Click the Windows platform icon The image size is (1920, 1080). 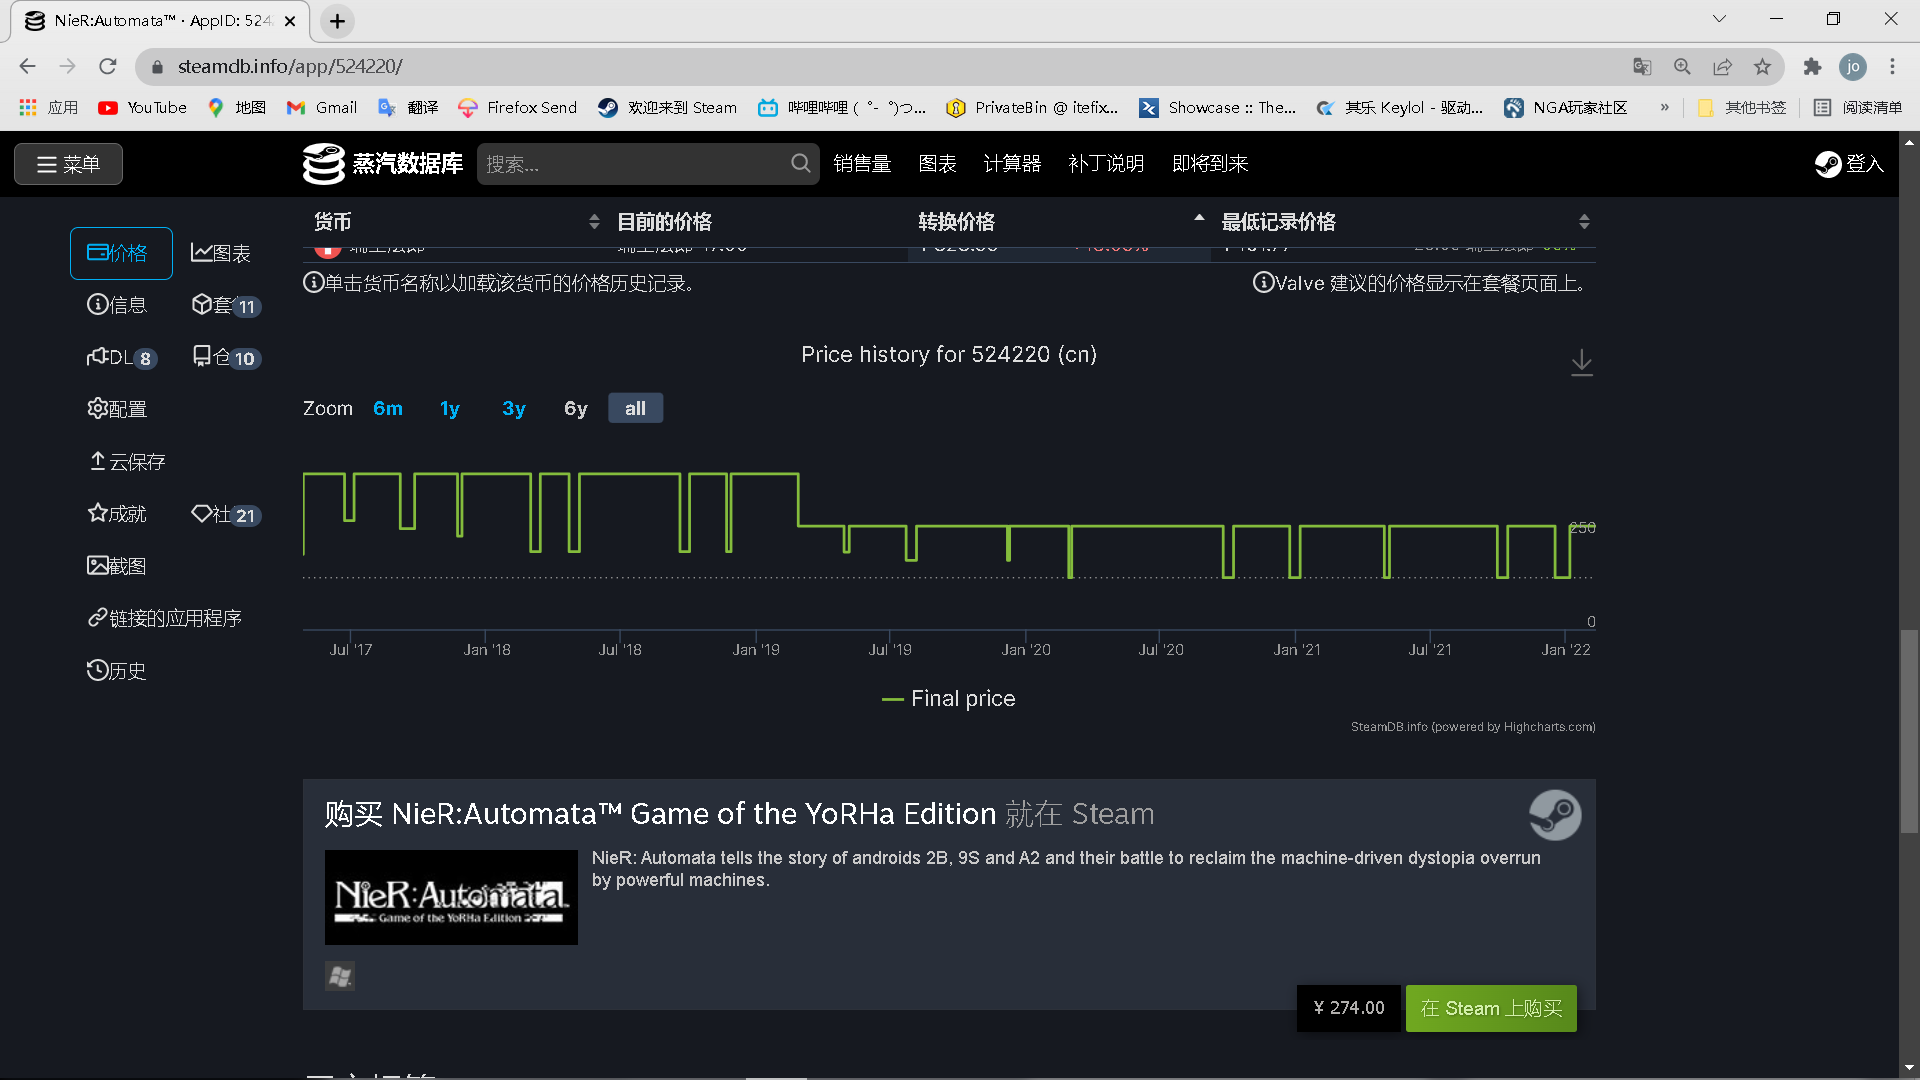click(x=340, y=976)
